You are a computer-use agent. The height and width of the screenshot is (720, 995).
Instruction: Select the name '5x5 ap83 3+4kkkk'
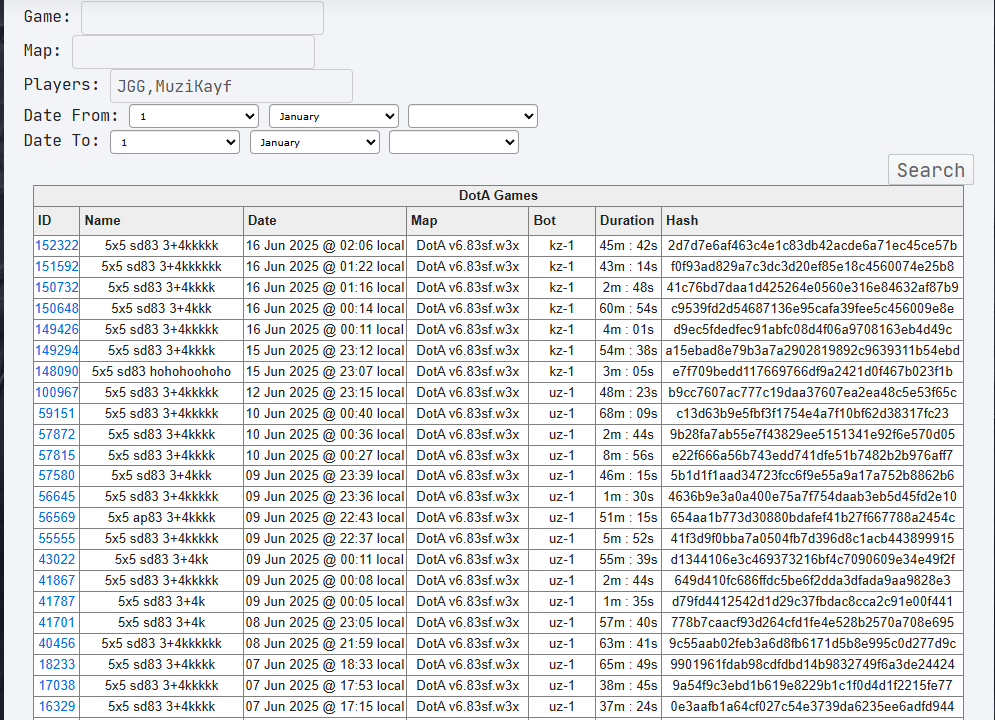click(161, 517)
